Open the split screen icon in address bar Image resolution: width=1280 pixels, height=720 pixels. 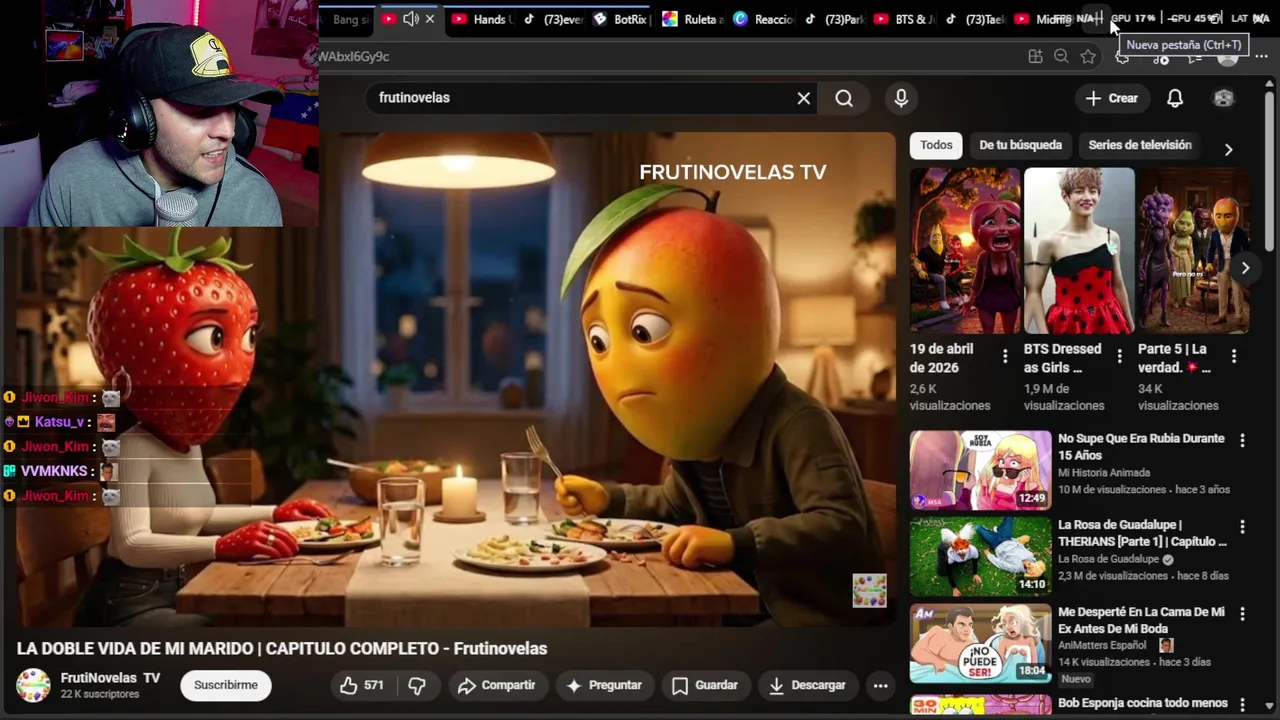pos(1035,57)
